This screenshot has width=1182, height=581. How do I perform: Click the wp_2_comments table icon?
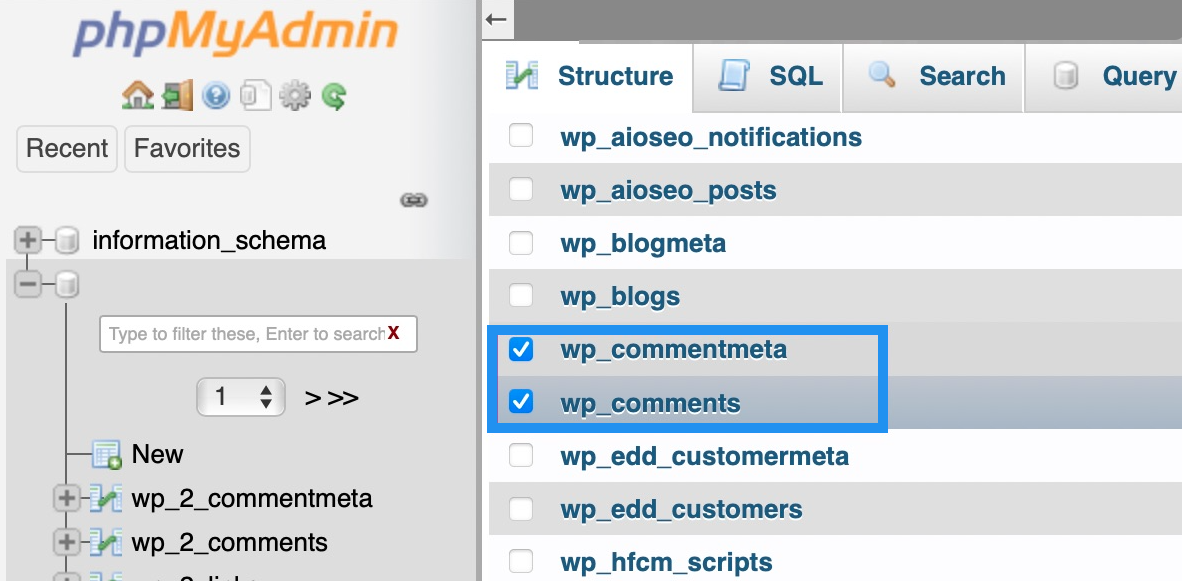pos(106,542)
